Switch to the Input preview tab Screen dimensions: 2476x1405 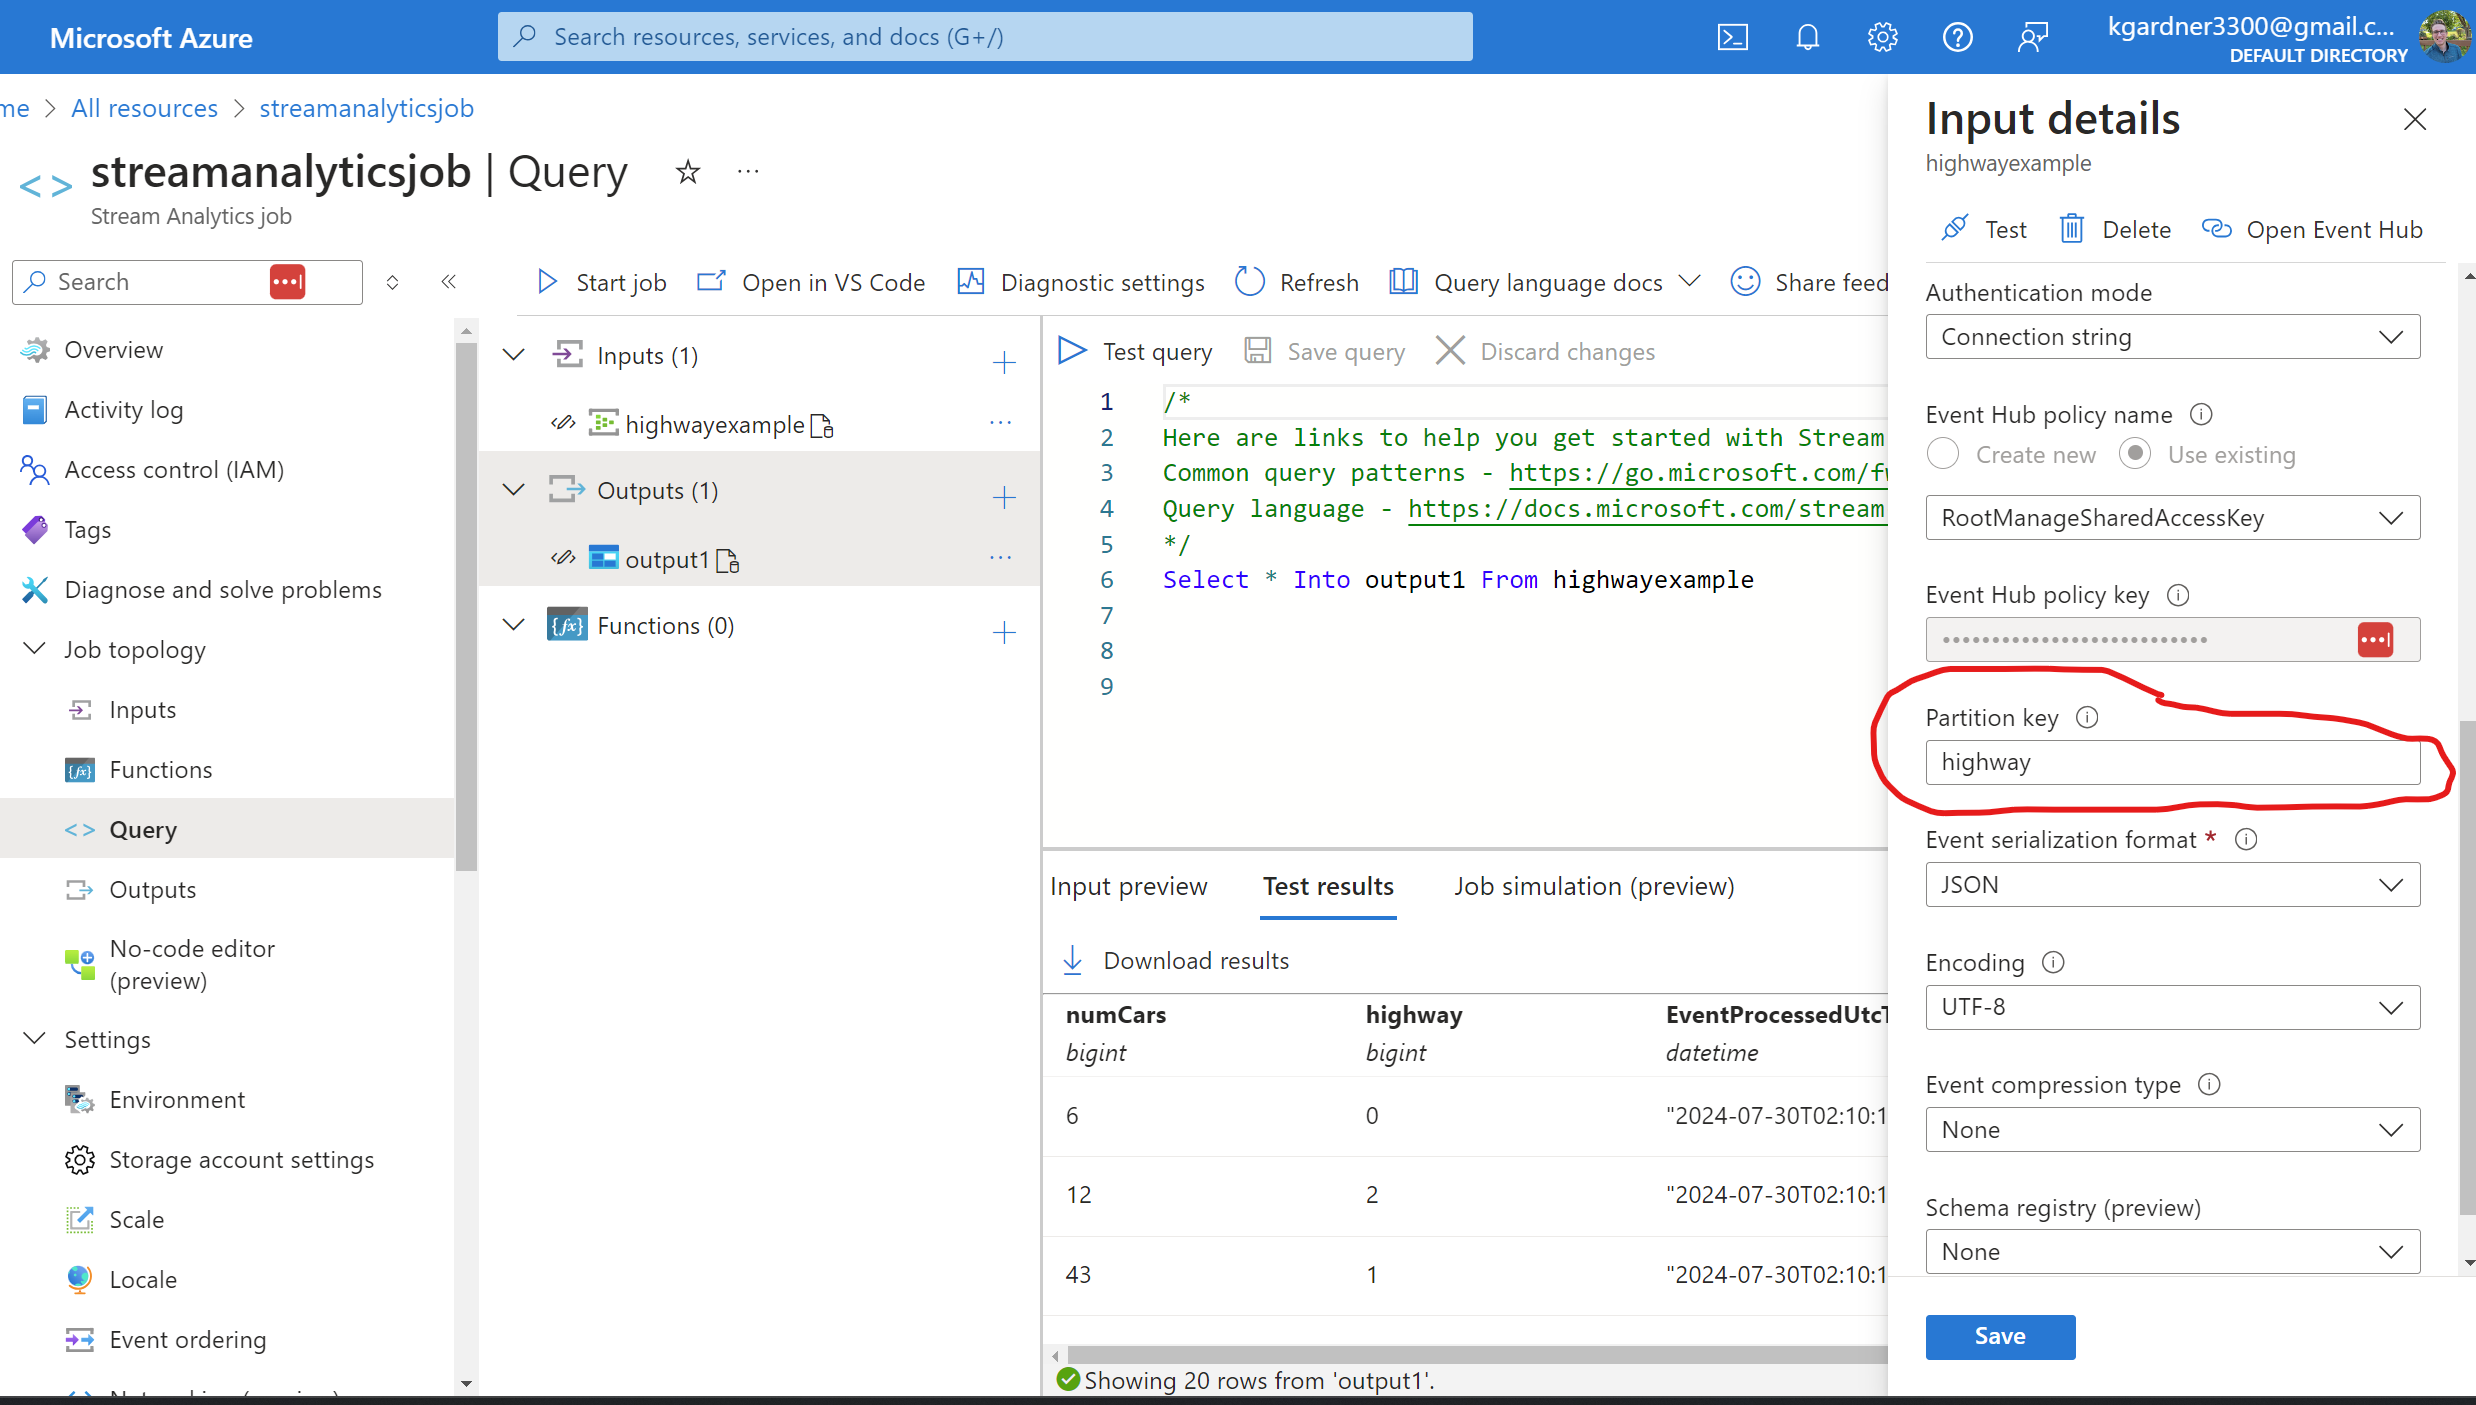point(1129,886)
